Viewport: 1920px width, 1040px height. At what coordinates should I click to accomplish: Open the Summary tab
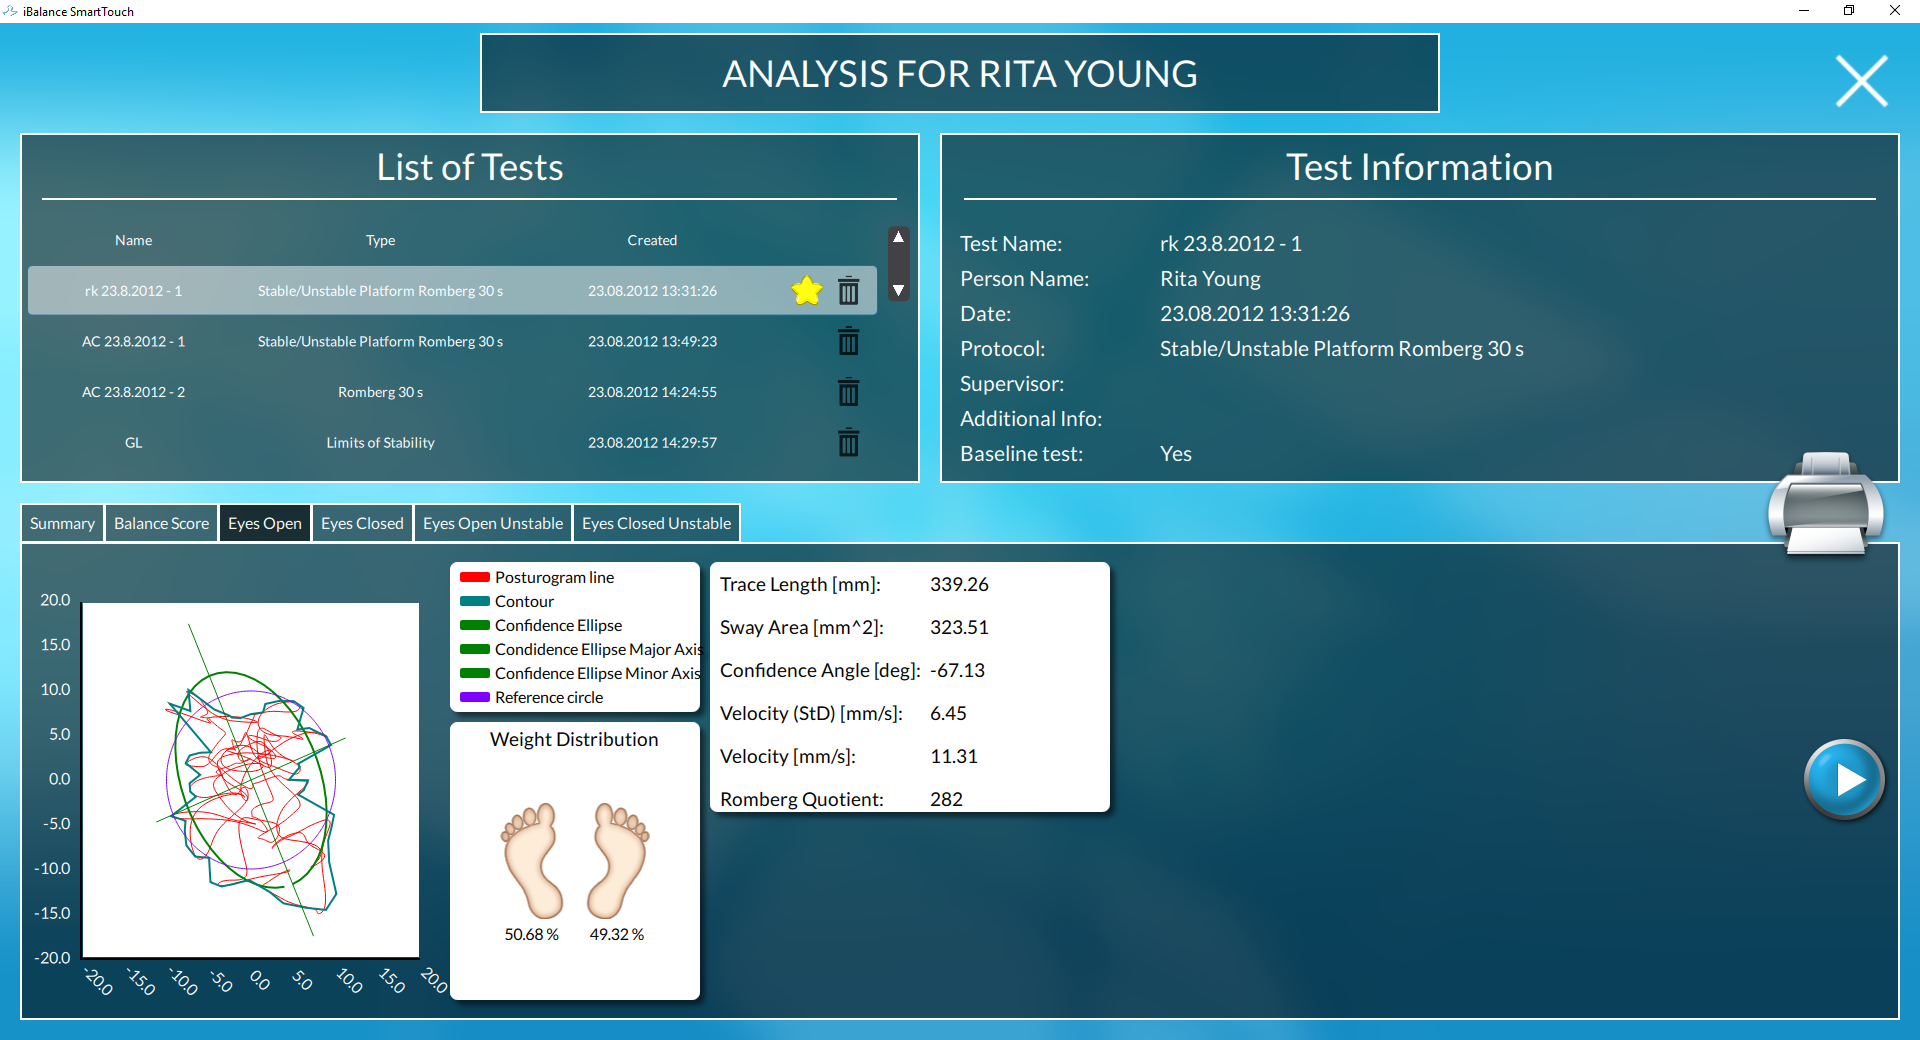[62, 523]
